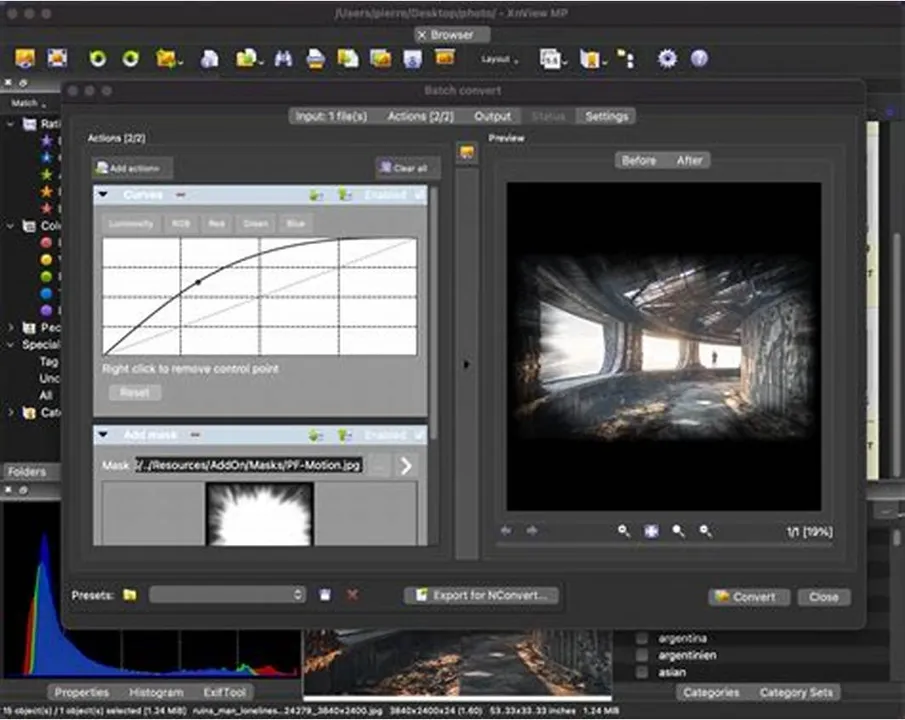Collapse the Curves action disclosure triangle
This screenshot has height=720, width=905.
(x=103, y=195)
